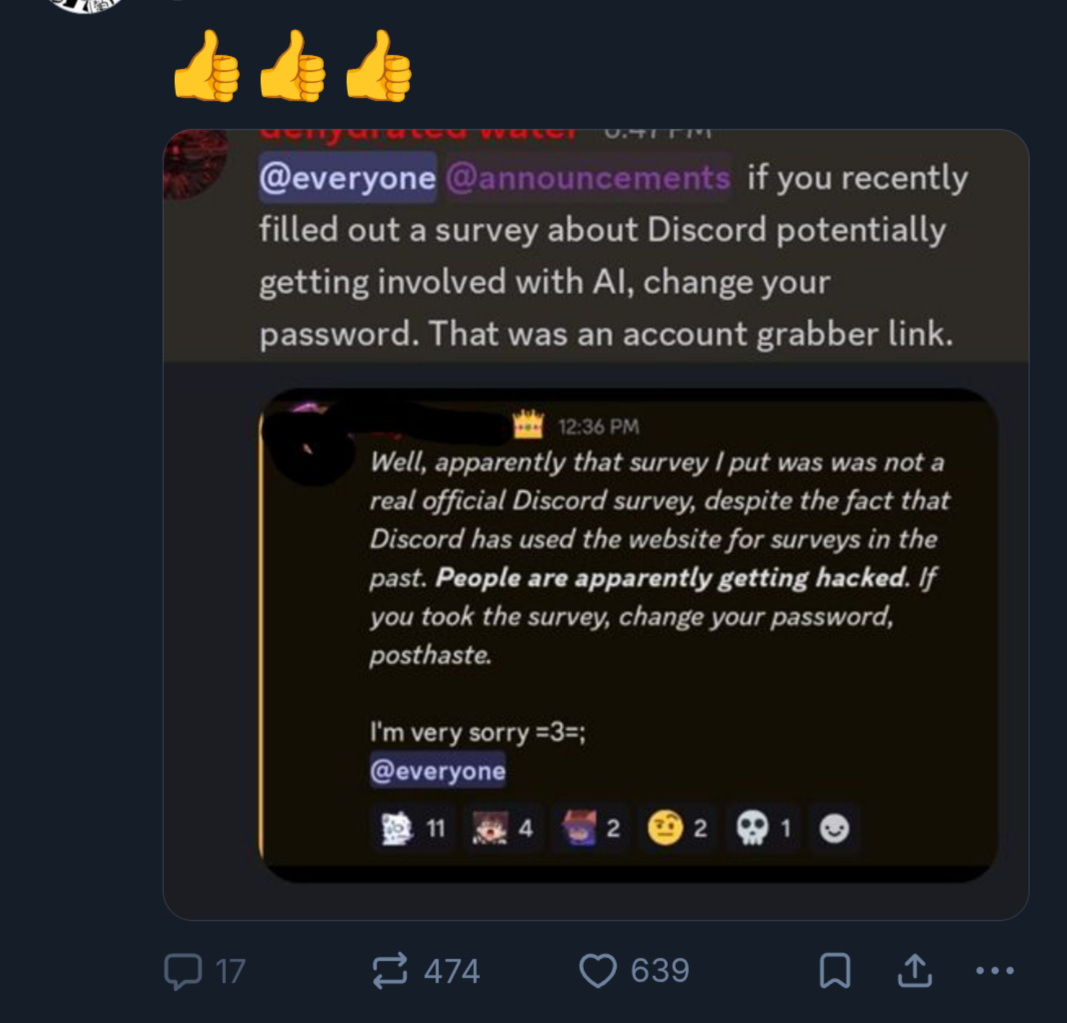Click the 474 reposts count
Viewport: 1067px width, 1023px height.
coord(452,971)
